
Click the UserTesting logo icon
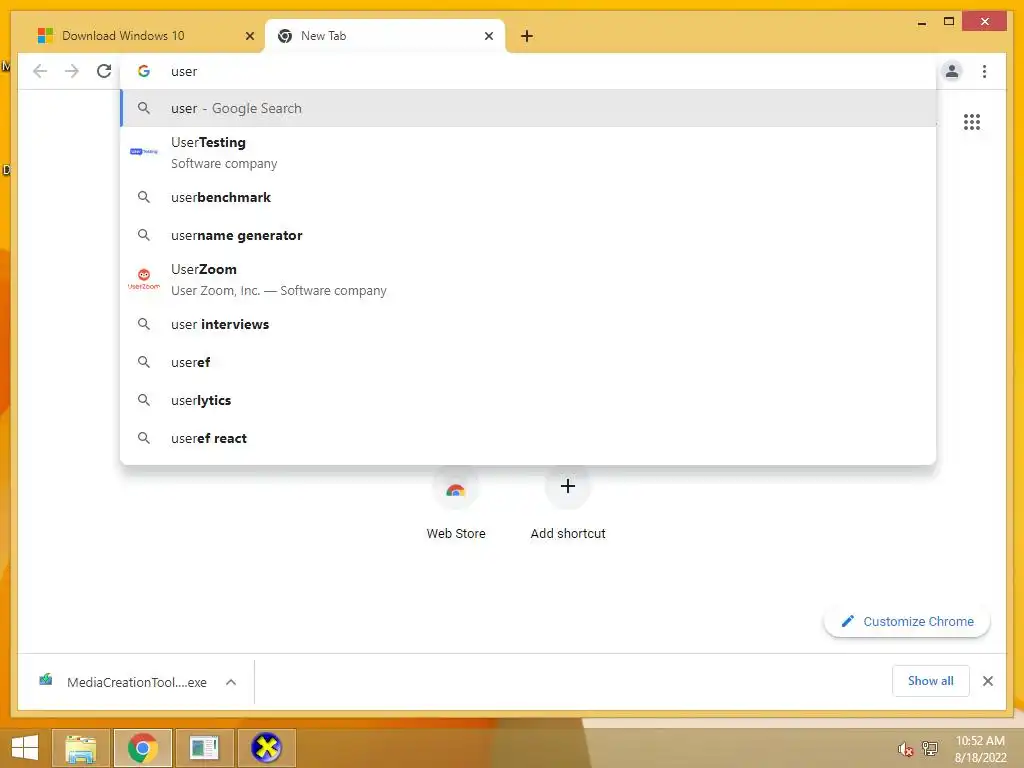[x=144, y=152]
